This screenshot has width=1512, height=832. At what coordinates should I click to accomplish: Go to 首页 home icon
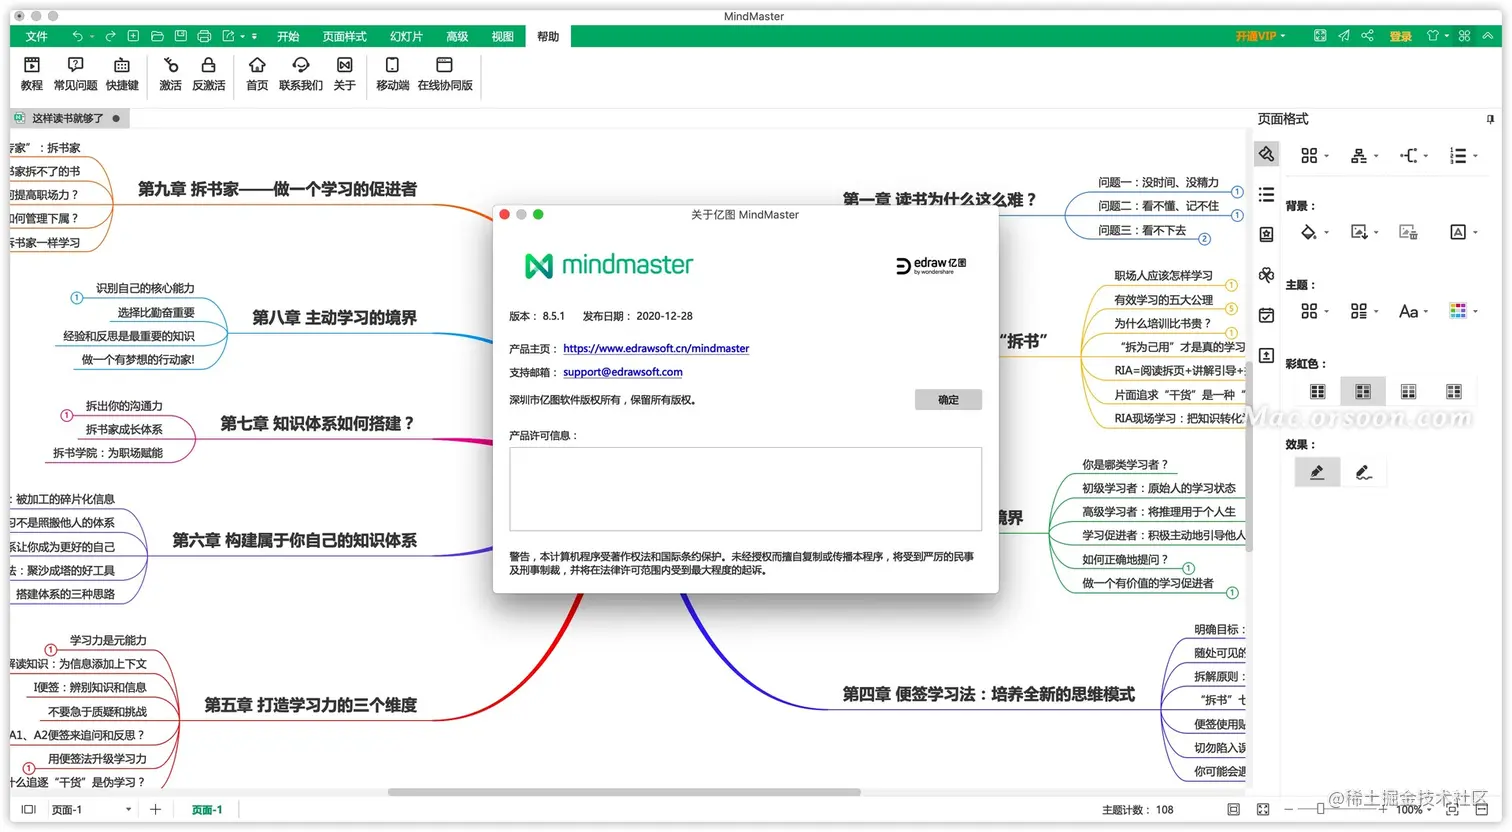tap(257, 74)
